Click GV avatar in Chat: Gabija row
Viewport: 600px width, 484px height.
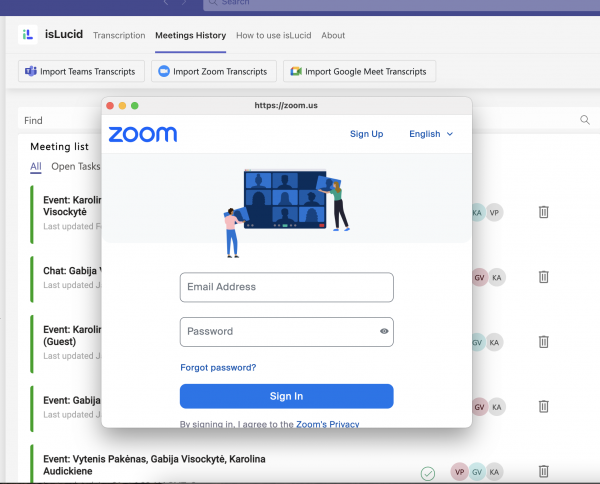(479, 278)
